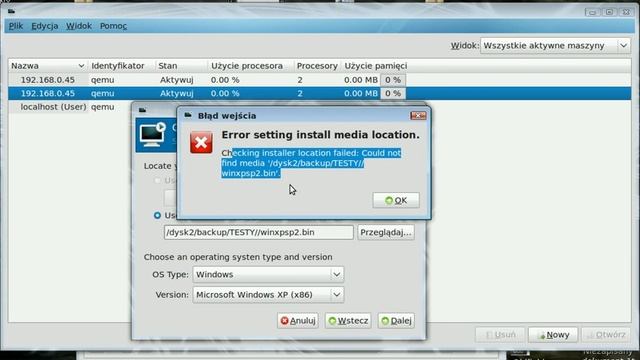Open the Plik menu
The height and width of the screenshot is (360, 640).
[16, 26]
